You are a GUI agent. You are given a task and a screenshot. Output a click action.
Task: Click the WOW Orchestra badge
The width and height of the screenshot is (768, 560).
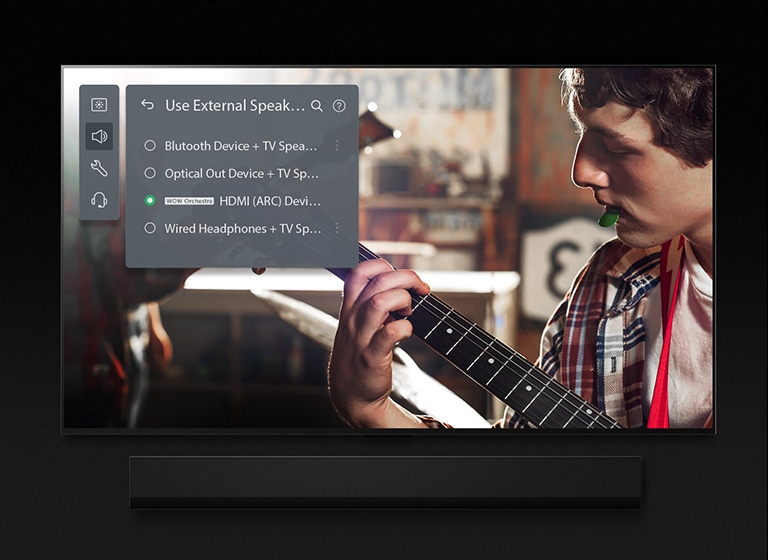189,201
